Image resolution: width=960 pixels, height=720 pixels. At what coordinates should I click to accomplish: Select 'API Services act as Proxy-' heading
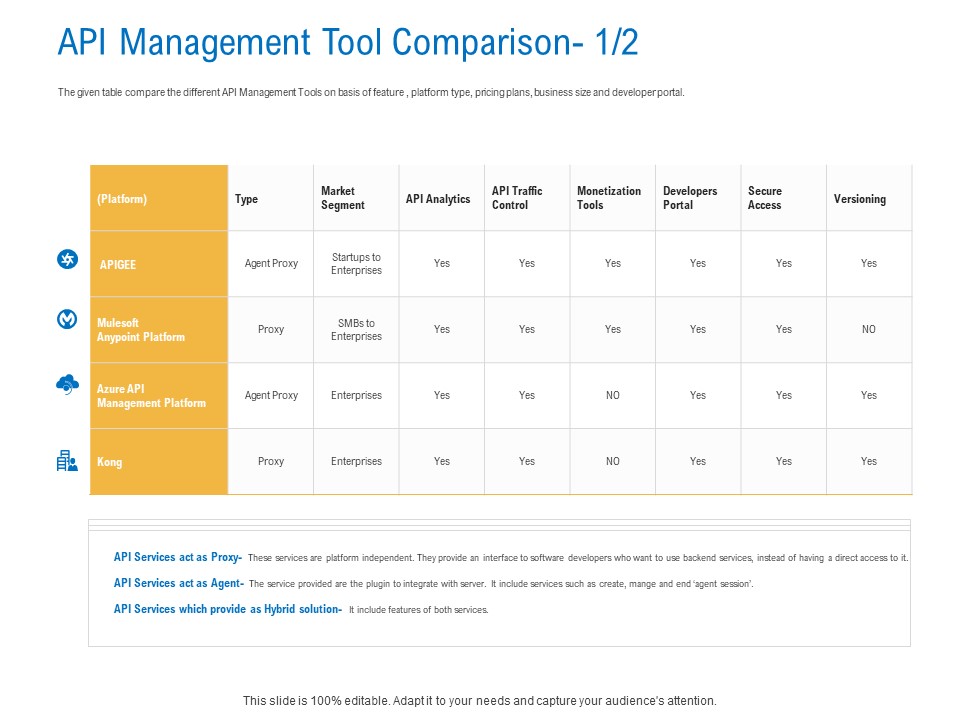[178, 557]
